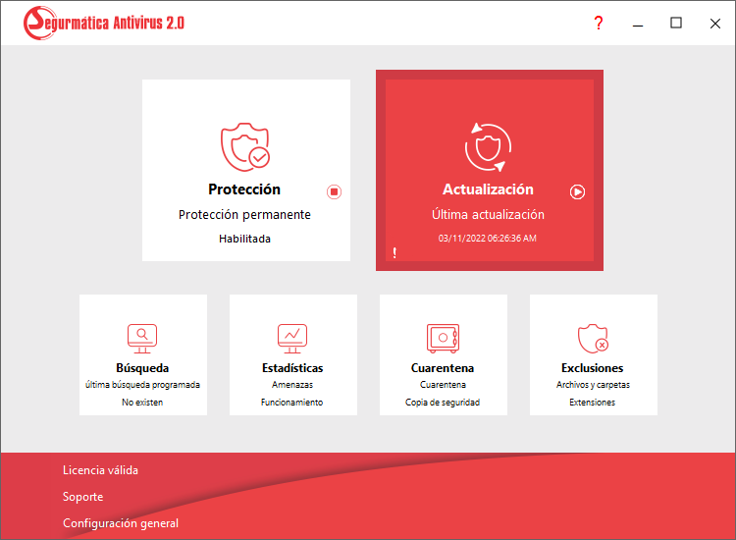Open Amenazas under Estadísticas
The width and height of the screenshot is (736, 540).
pyautogui.click(x=292, y=385)
